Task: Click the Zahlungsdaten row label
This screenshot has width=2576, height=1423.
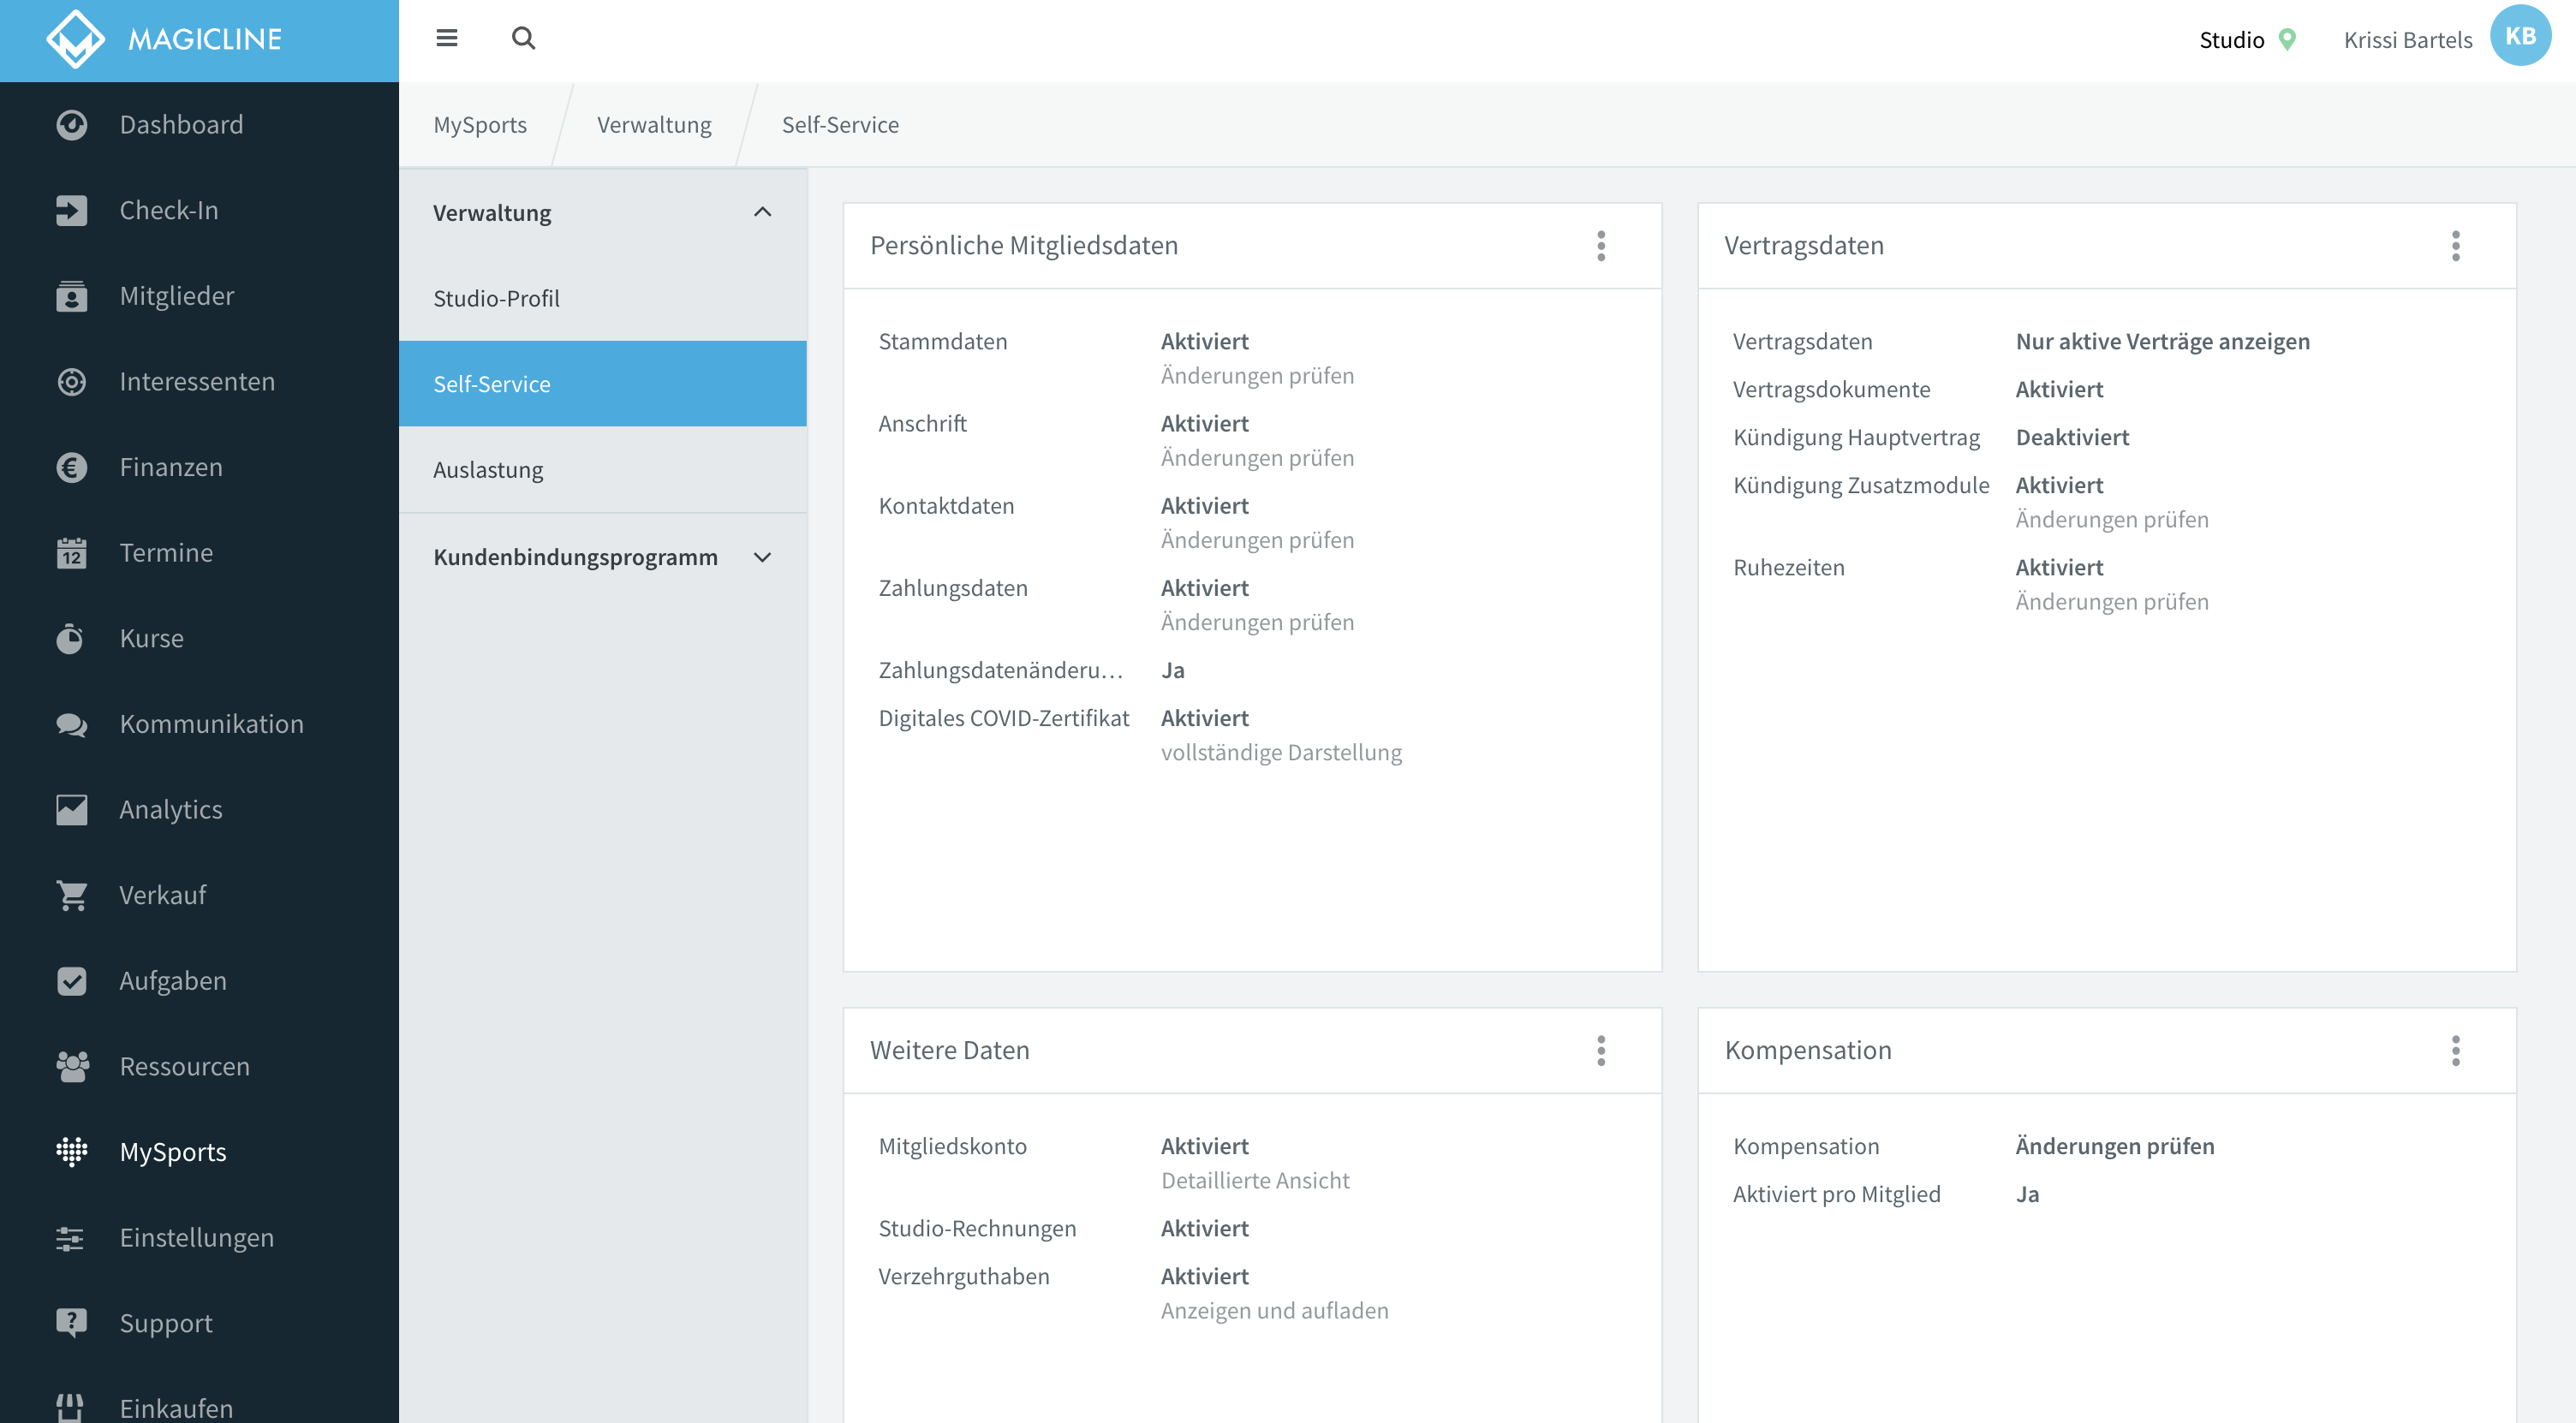Action: (952, 588)
